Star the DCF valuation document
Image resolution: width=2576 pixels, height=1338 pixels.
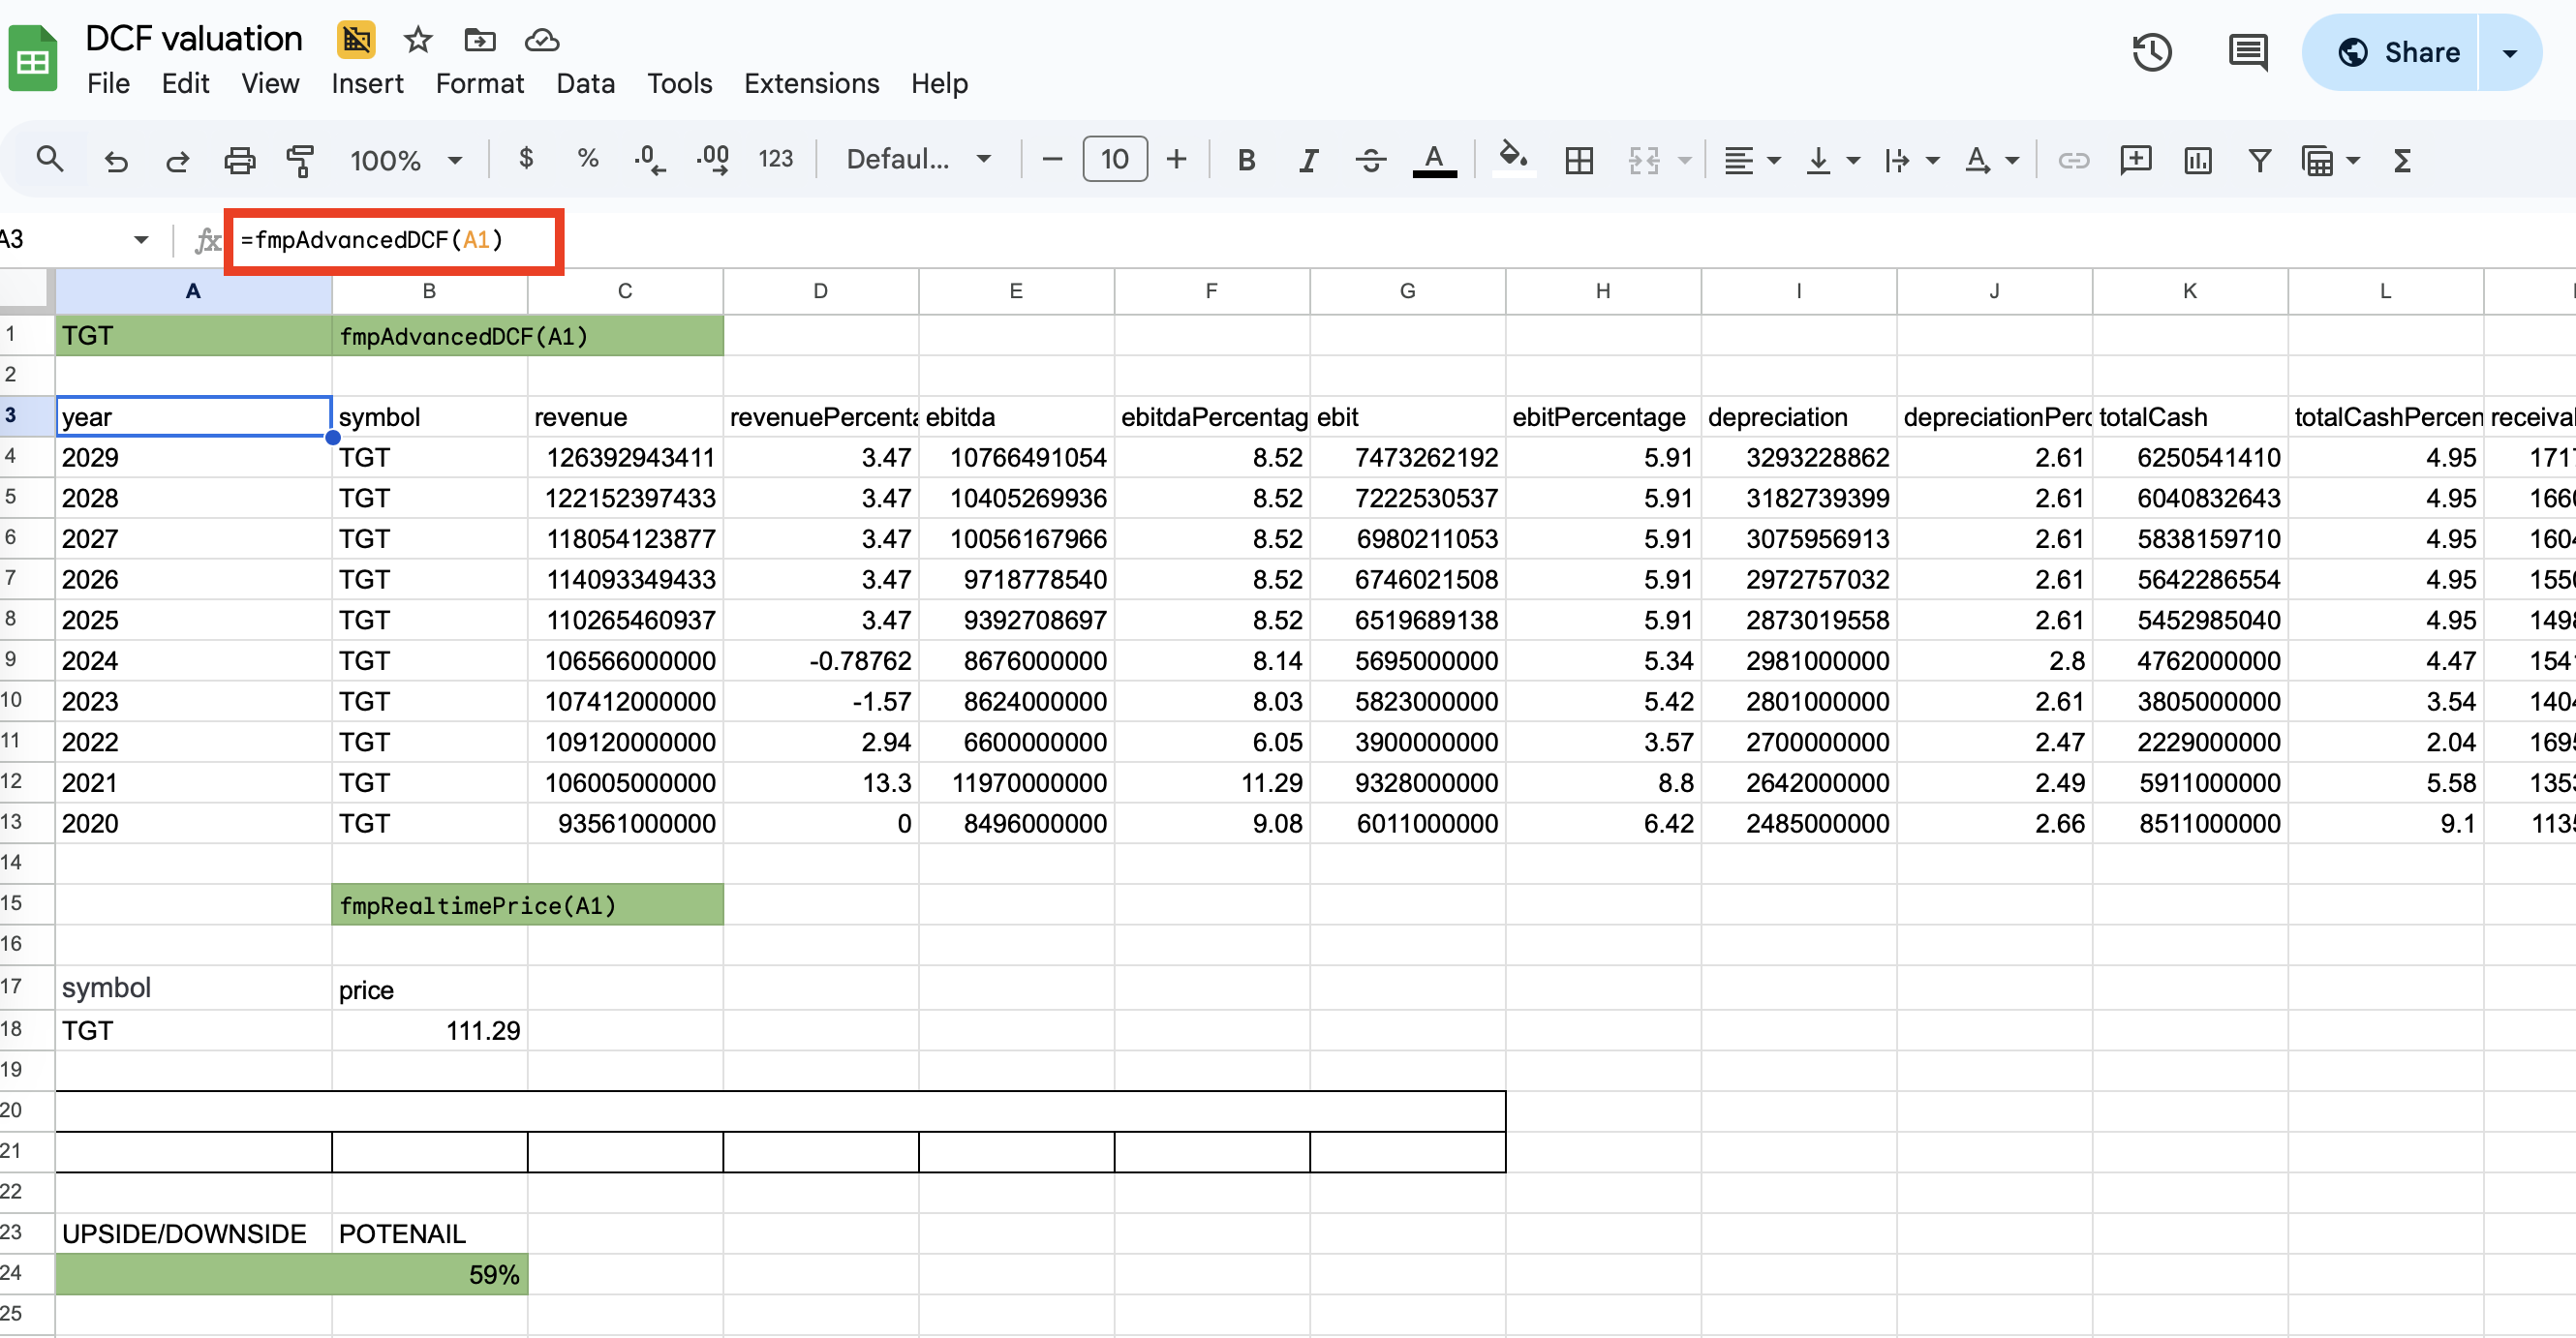click(x=418, y=40)
